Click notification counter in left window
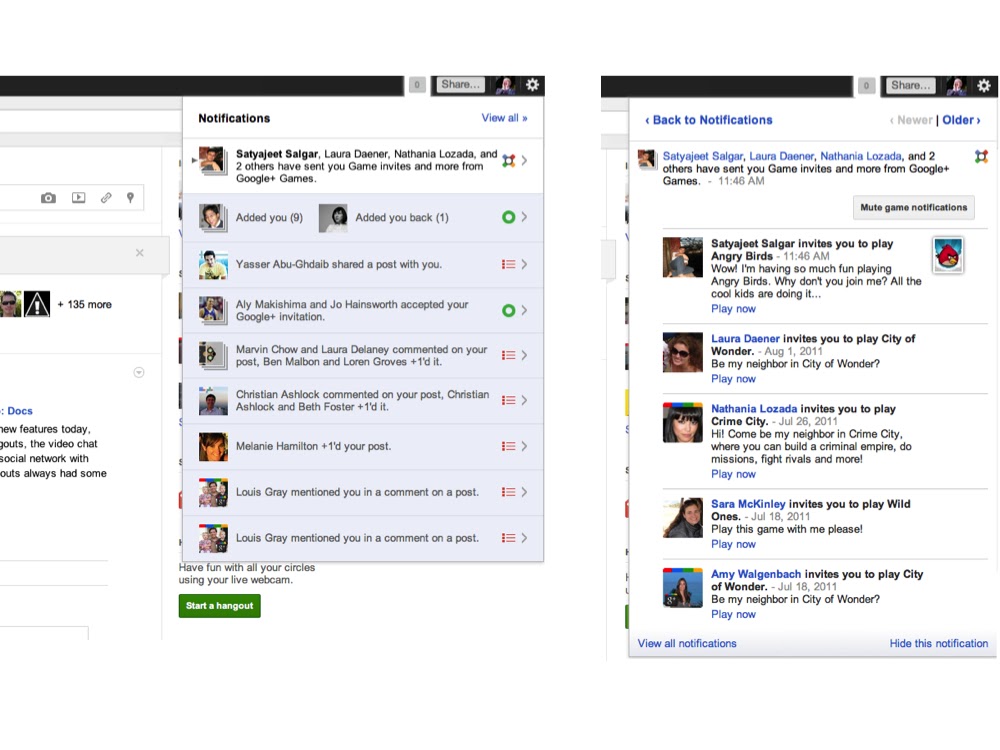1000x750 pixels. [417, 85]
